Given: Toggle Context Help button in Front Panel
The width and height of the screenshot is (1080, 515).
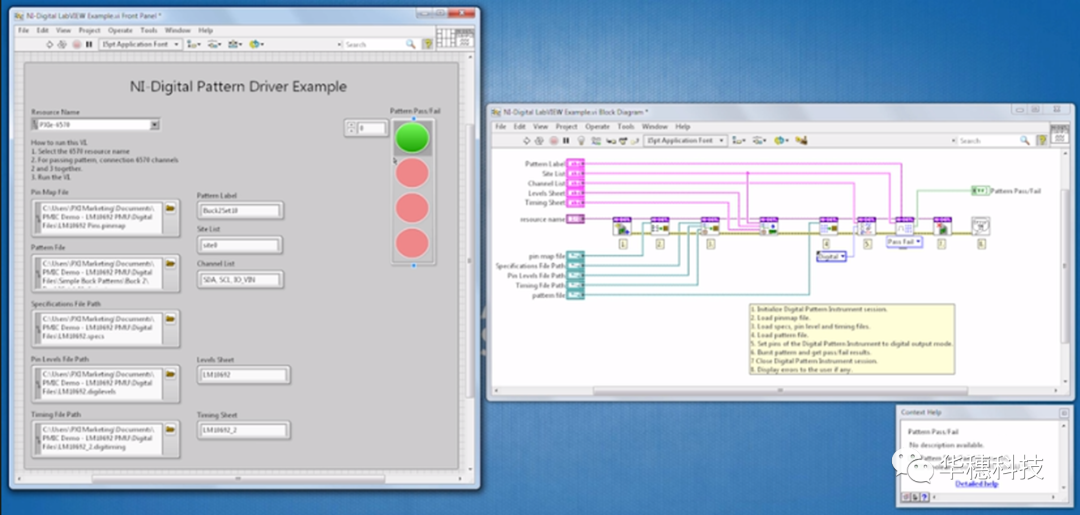Looking at the screenshot, I should pos(427,44).
